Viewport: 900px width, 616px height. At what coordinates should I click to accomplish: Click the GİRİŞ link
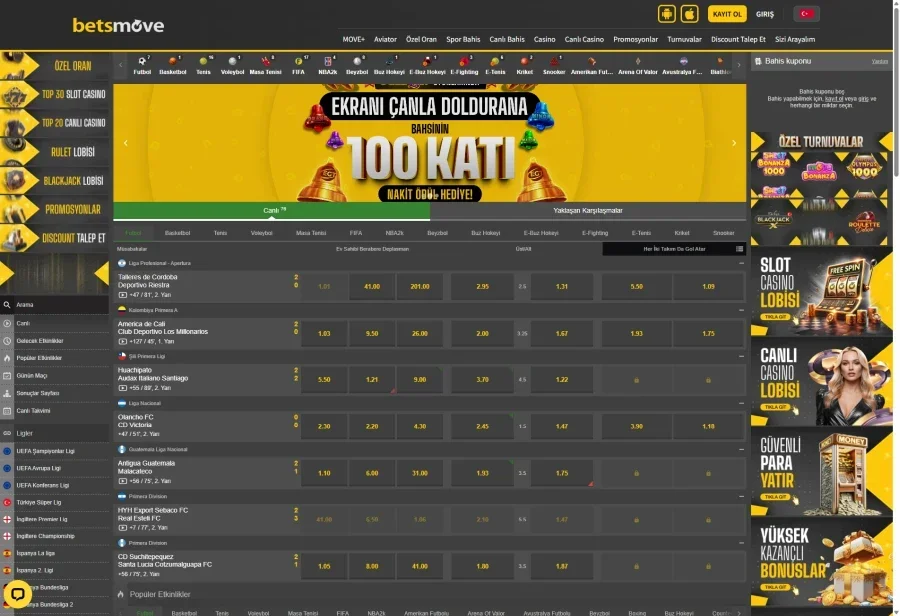tap(765, 14)
